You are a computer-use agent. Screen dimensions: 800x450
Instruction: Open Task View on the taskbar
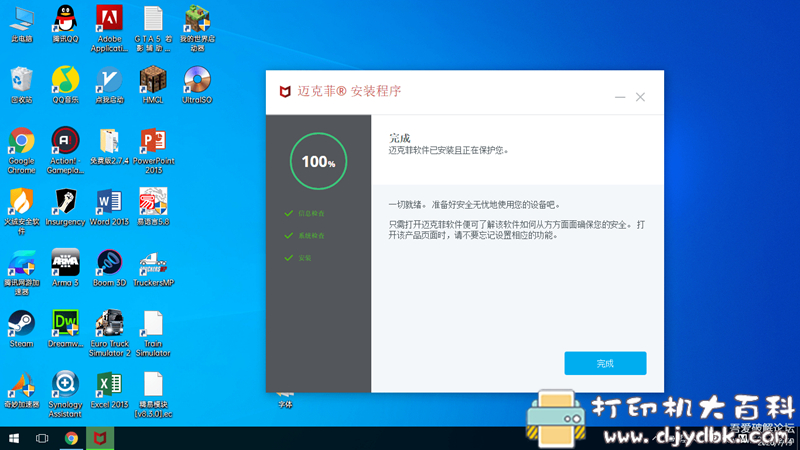tap(42, 438)
